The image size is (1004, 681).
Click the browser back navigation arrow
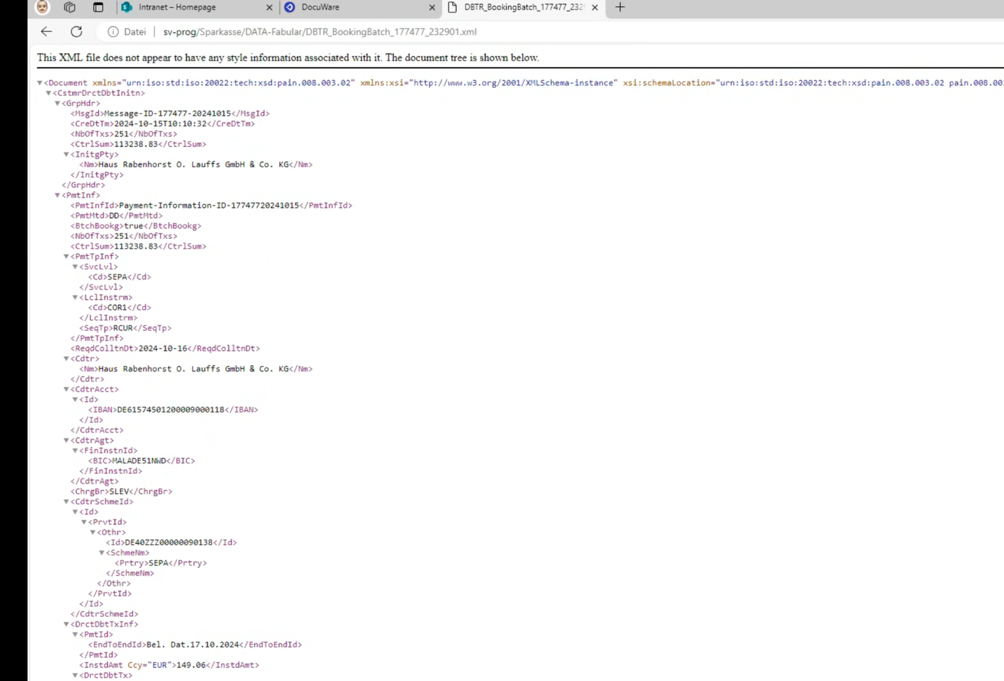[x=46, y=31]
